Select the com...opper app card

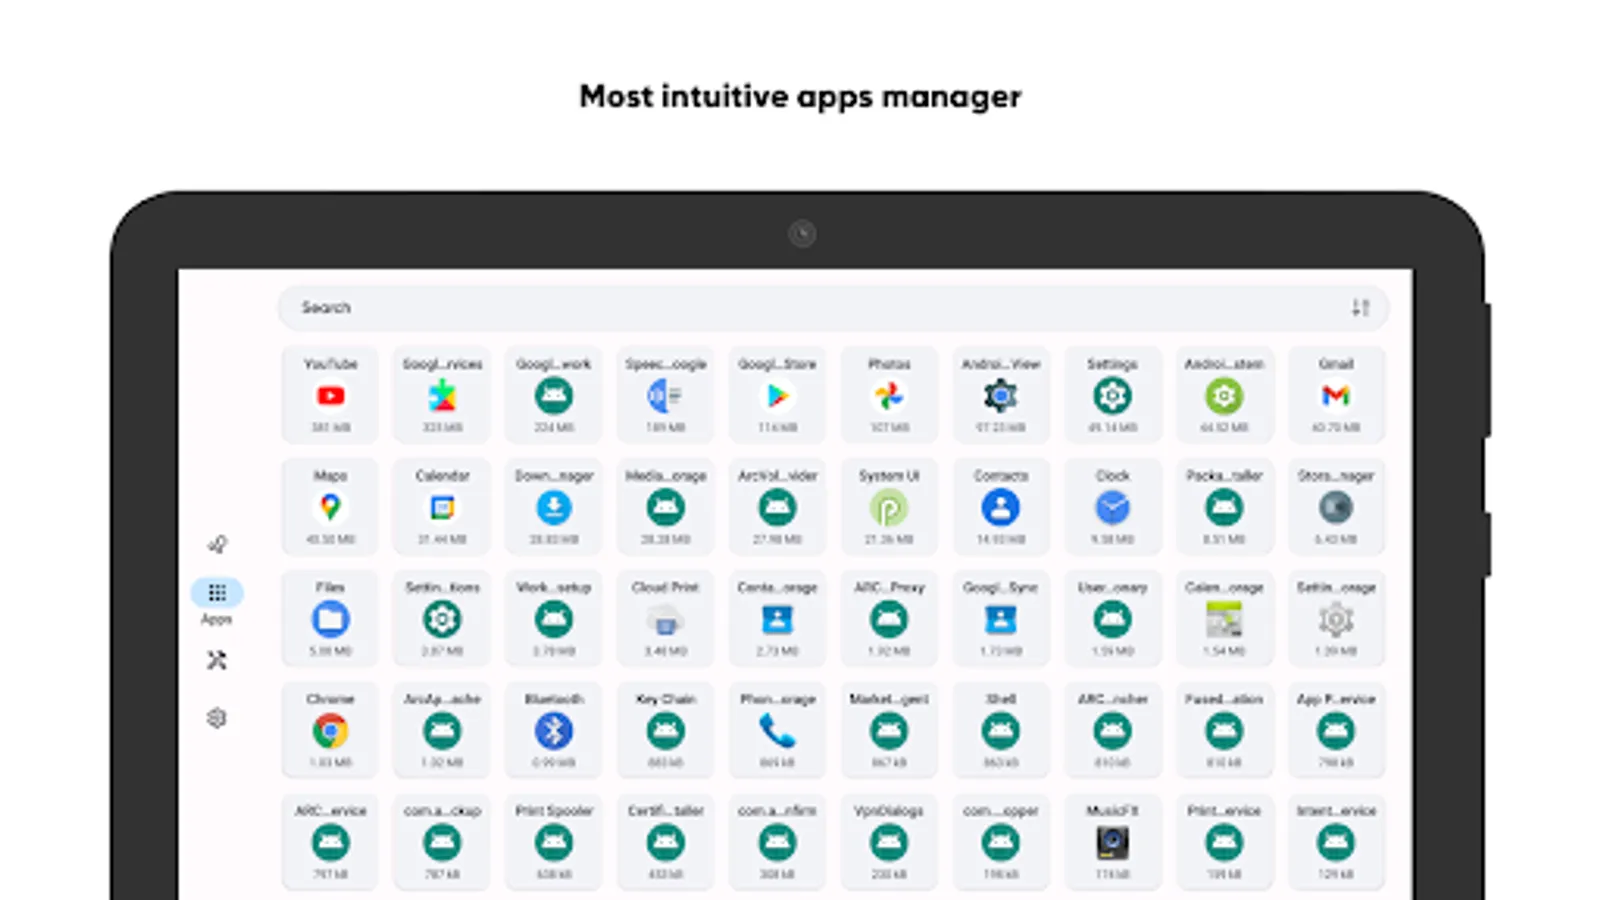pyautogui.click(x=1000, y=843)
